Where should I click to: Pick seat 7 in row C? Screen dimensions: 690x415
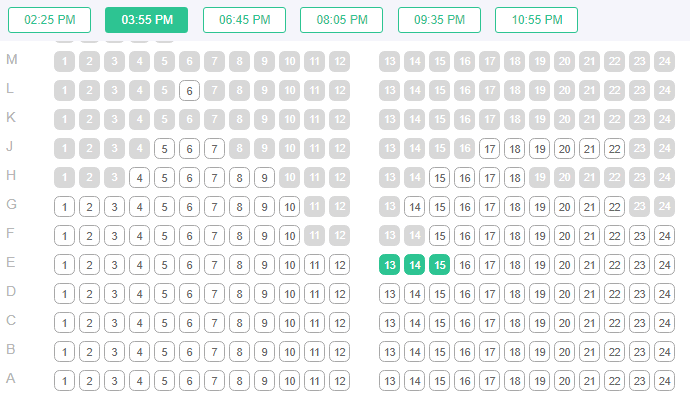pyautogui.click(x=215, y=323)
